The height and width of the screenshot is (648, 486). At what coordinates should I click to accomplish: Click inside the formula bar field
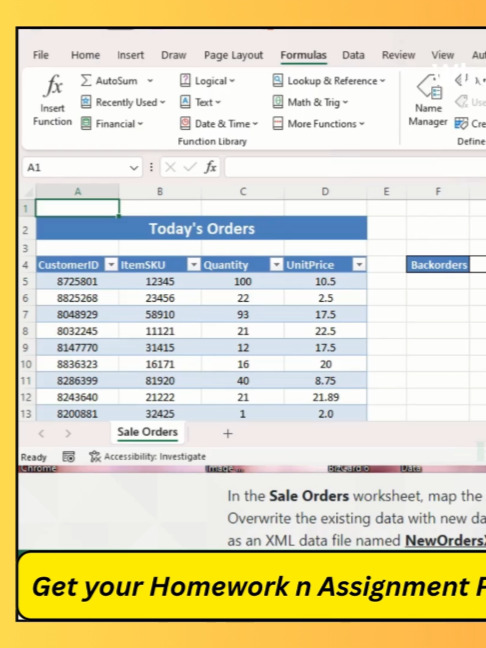[x=355, y=167]
